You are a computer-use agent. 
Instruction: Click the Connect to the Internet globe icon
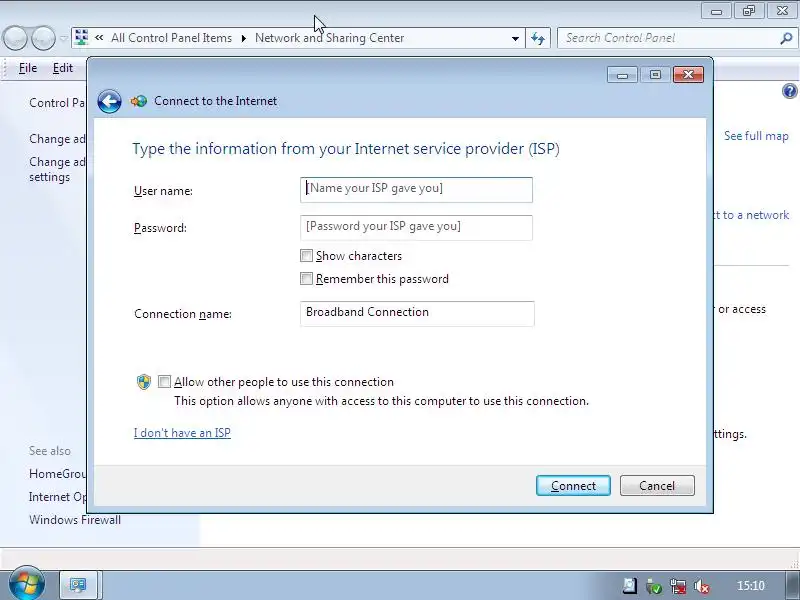pos(139,101)
